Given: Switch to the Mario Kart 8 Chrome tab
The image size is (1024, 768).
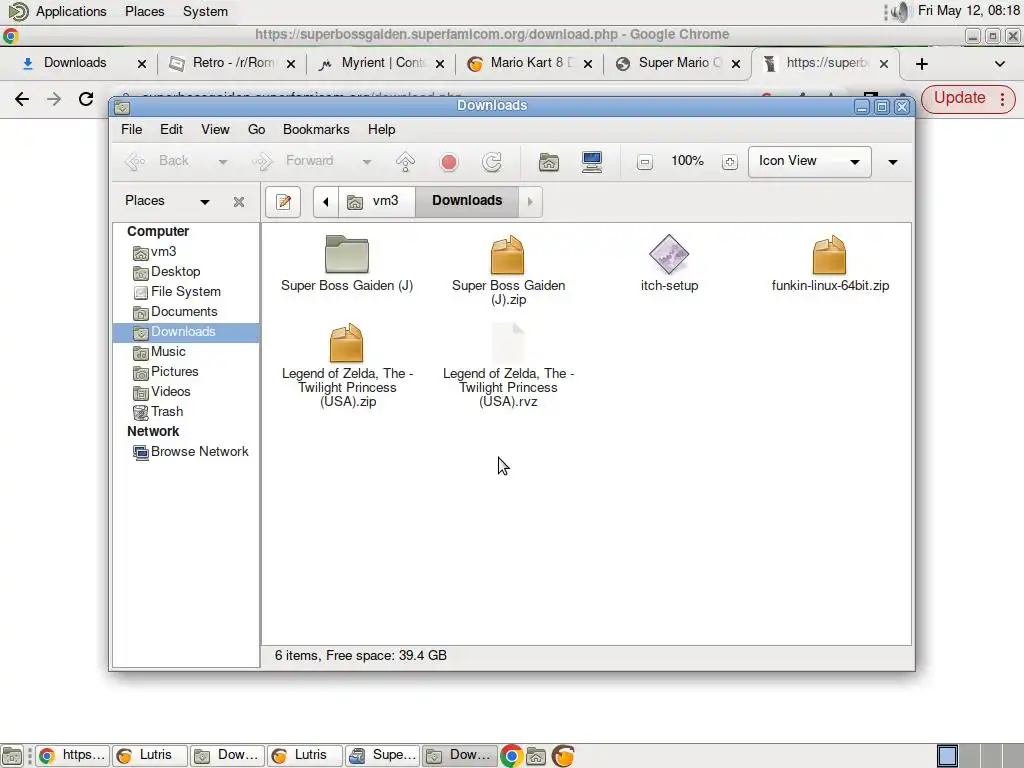Looking at the screenshot, I should 530,63.
